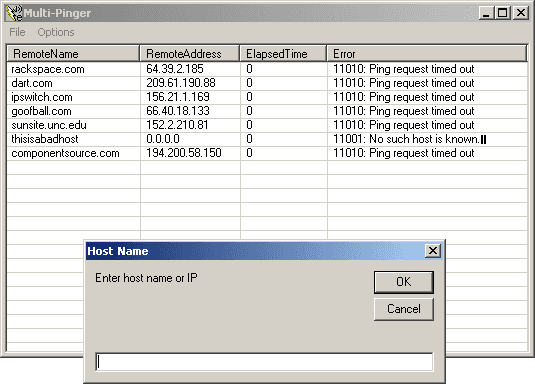Click the sunsite.unc.edu timed out error cell
535x384 pixels.
404,125
